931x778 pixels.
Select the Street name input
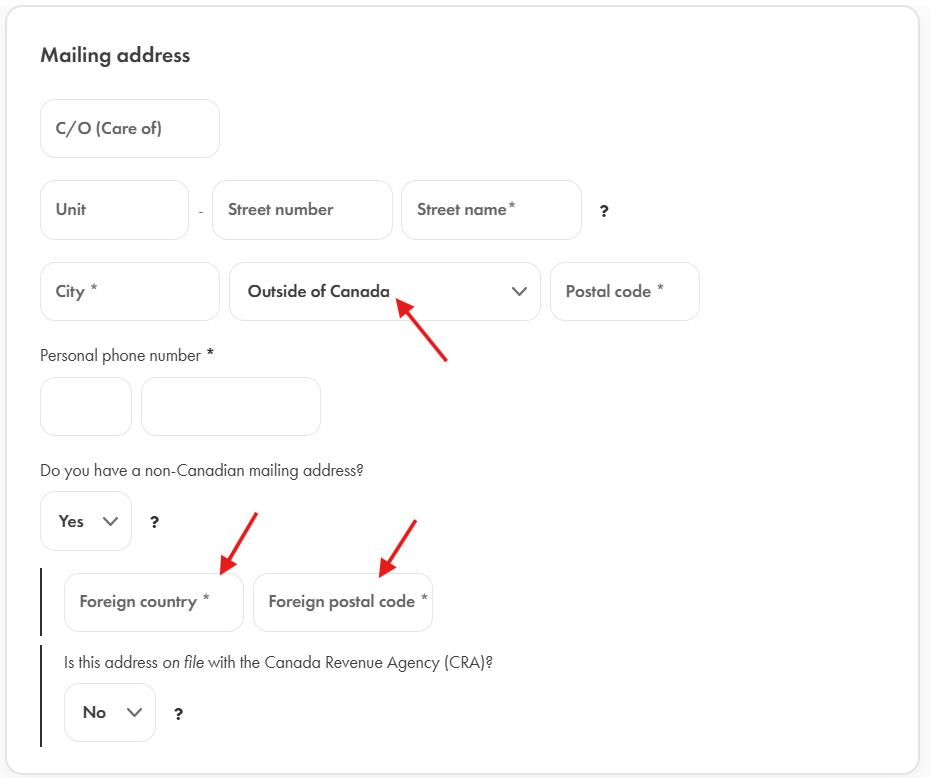pos(491,210)
